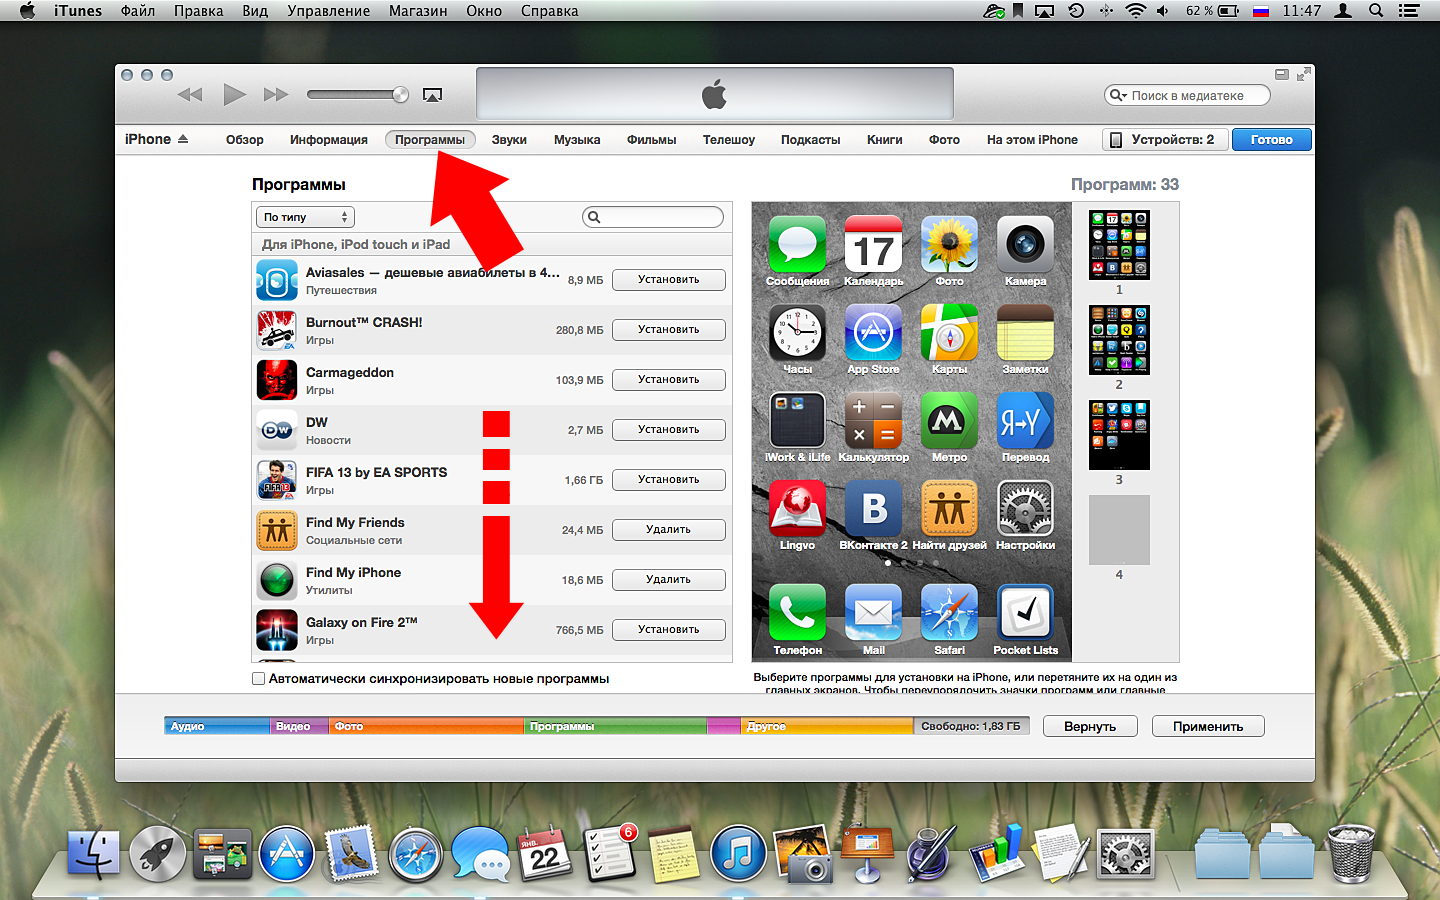Screen dimensions: 1440x900
Task: Switch to the На этом iPhone tab
Action: (1032, 140)
